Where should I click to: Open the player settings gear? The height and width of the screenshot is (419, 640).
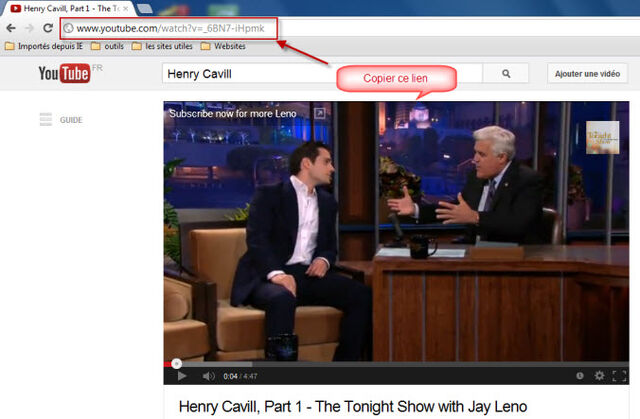(599, 375)
